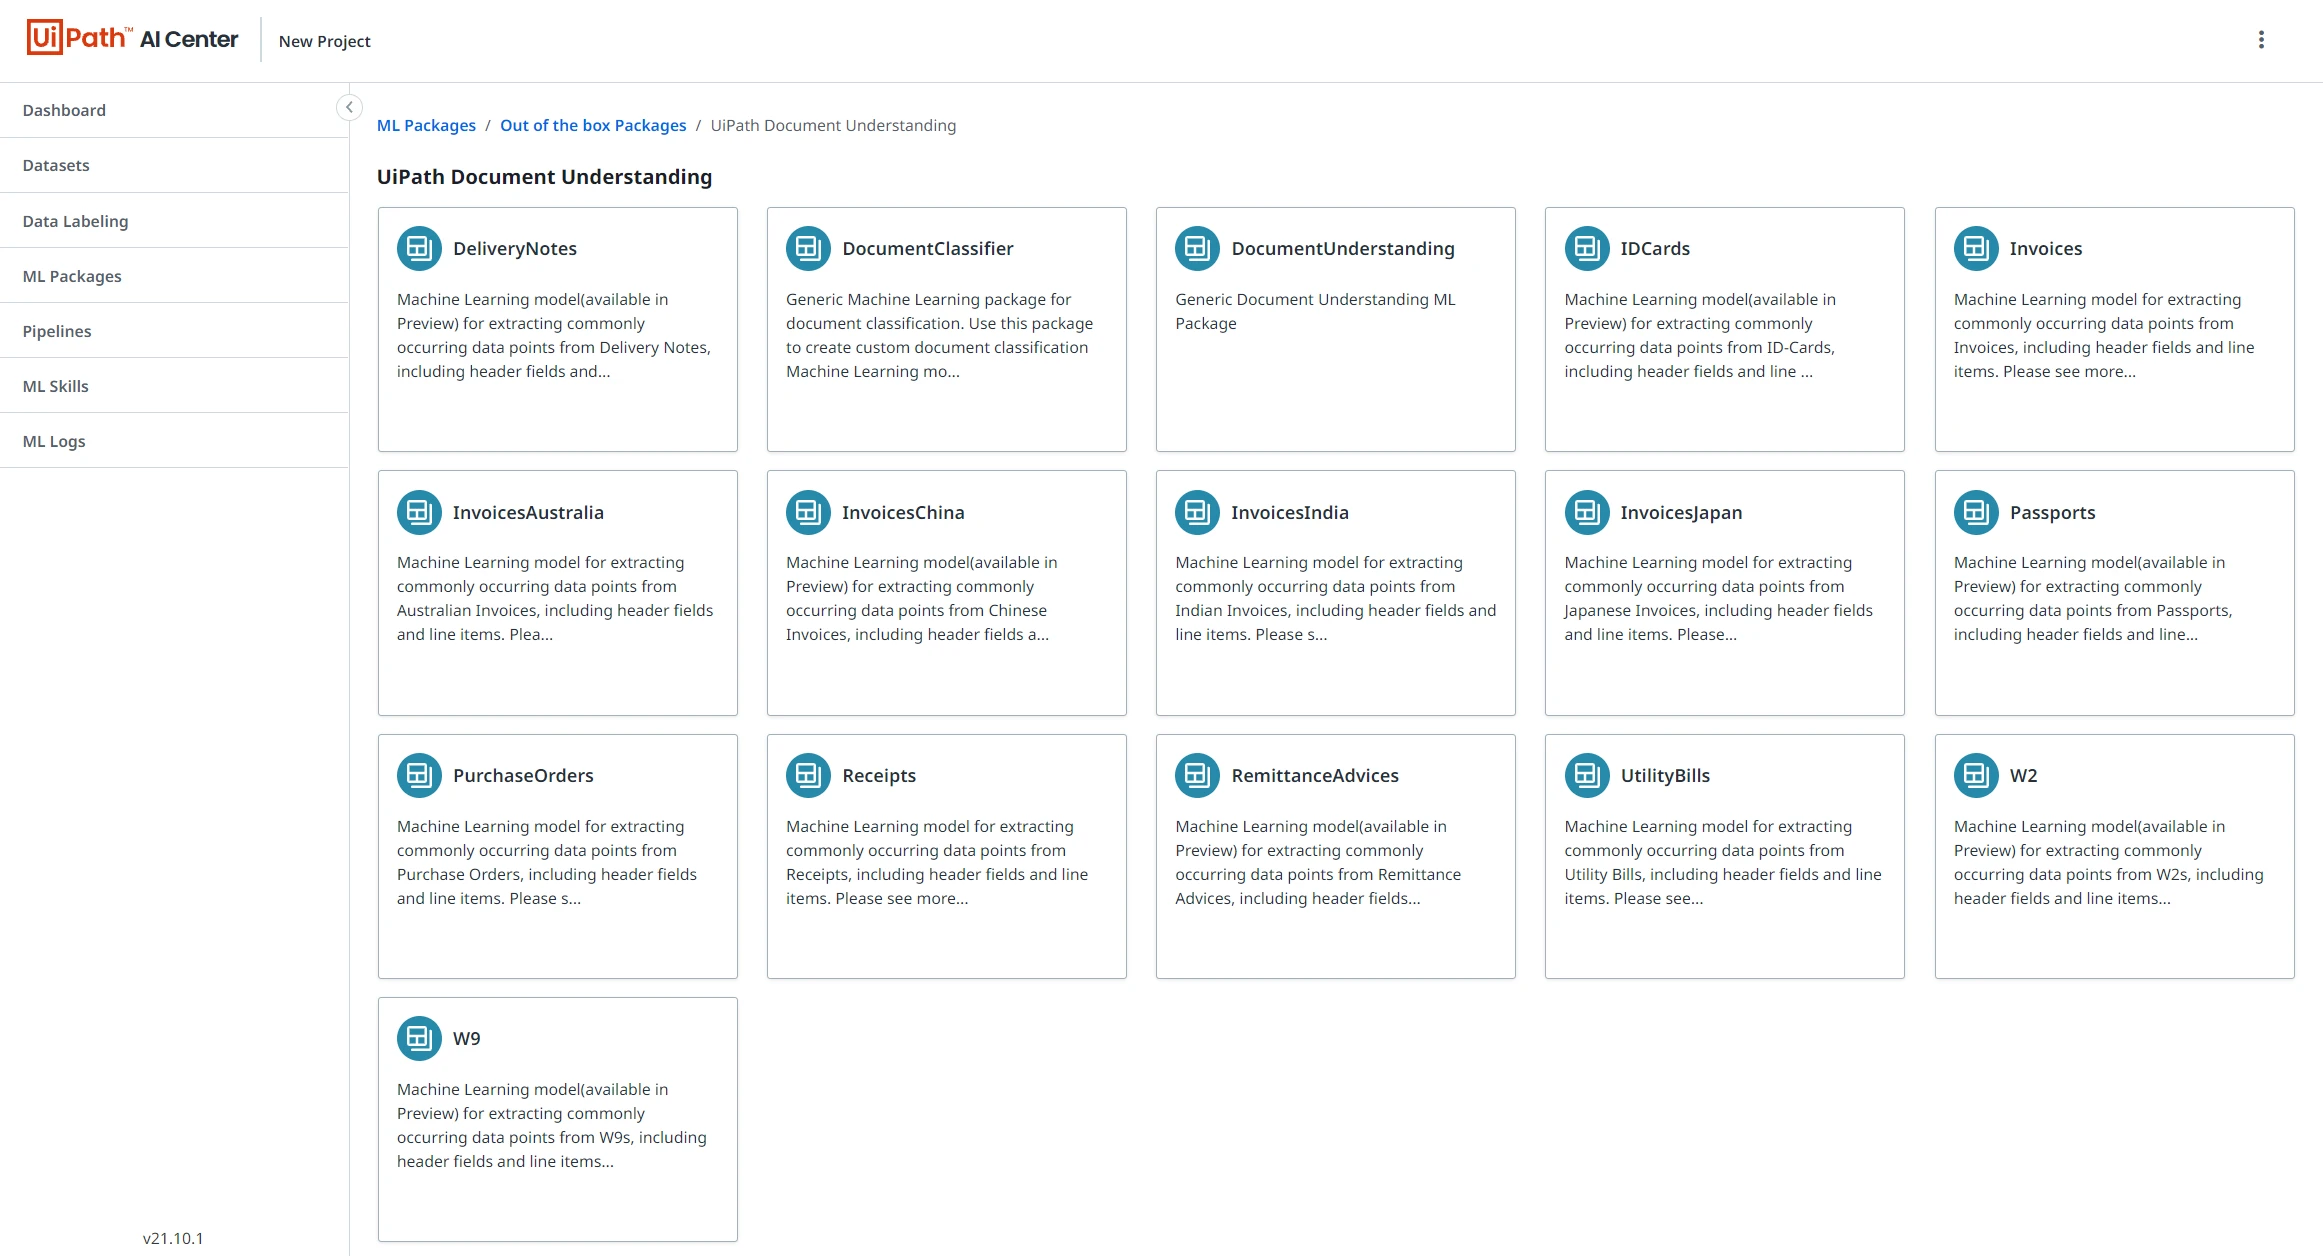Click the InvoicesChina package icon
This screenshot has height=1256, width=2323.
tap(808, 512)
